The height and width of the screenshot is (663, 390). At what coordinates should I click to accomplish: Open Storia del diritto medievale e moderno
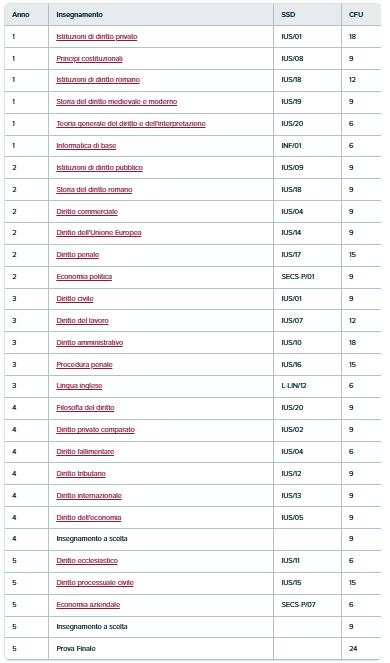click(x=117, y=102)
